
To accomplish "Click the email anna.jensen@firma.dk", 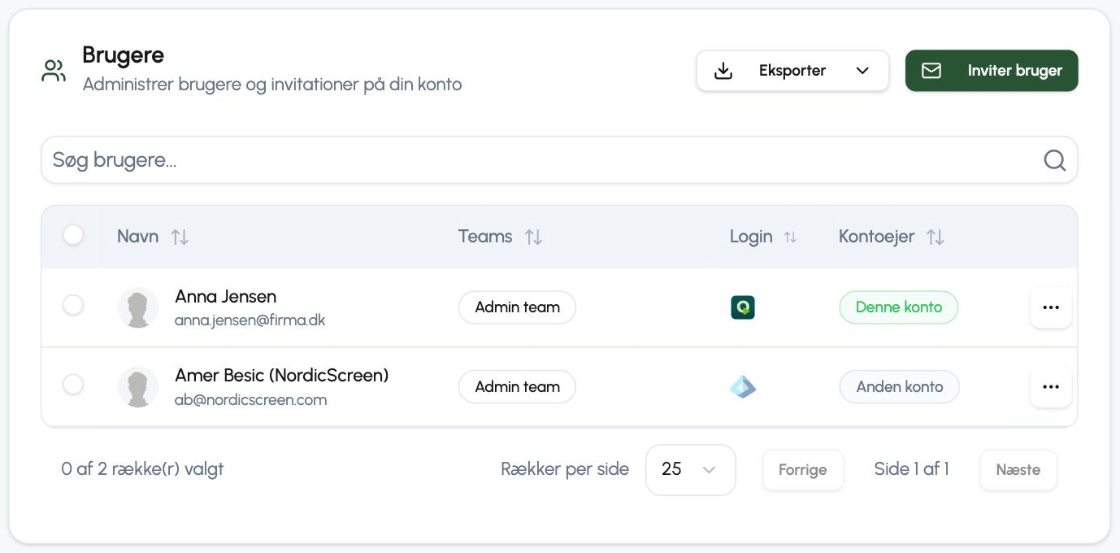I will 250,320.
